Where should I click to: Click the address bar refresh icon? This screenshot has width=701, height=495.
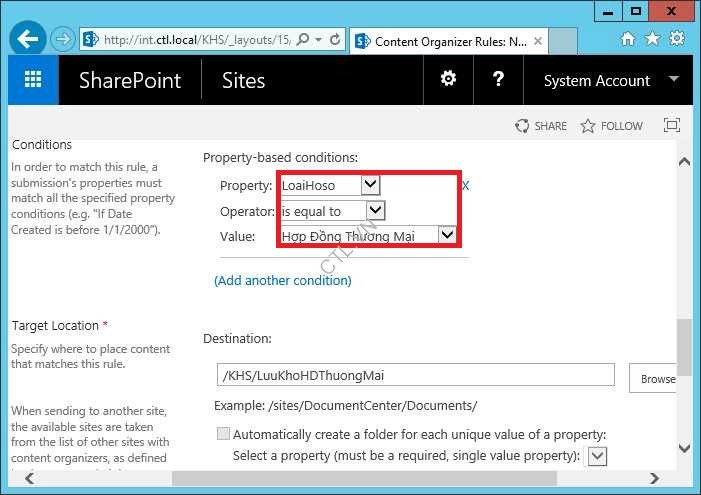pyautogui.click(x=334, y=40)
